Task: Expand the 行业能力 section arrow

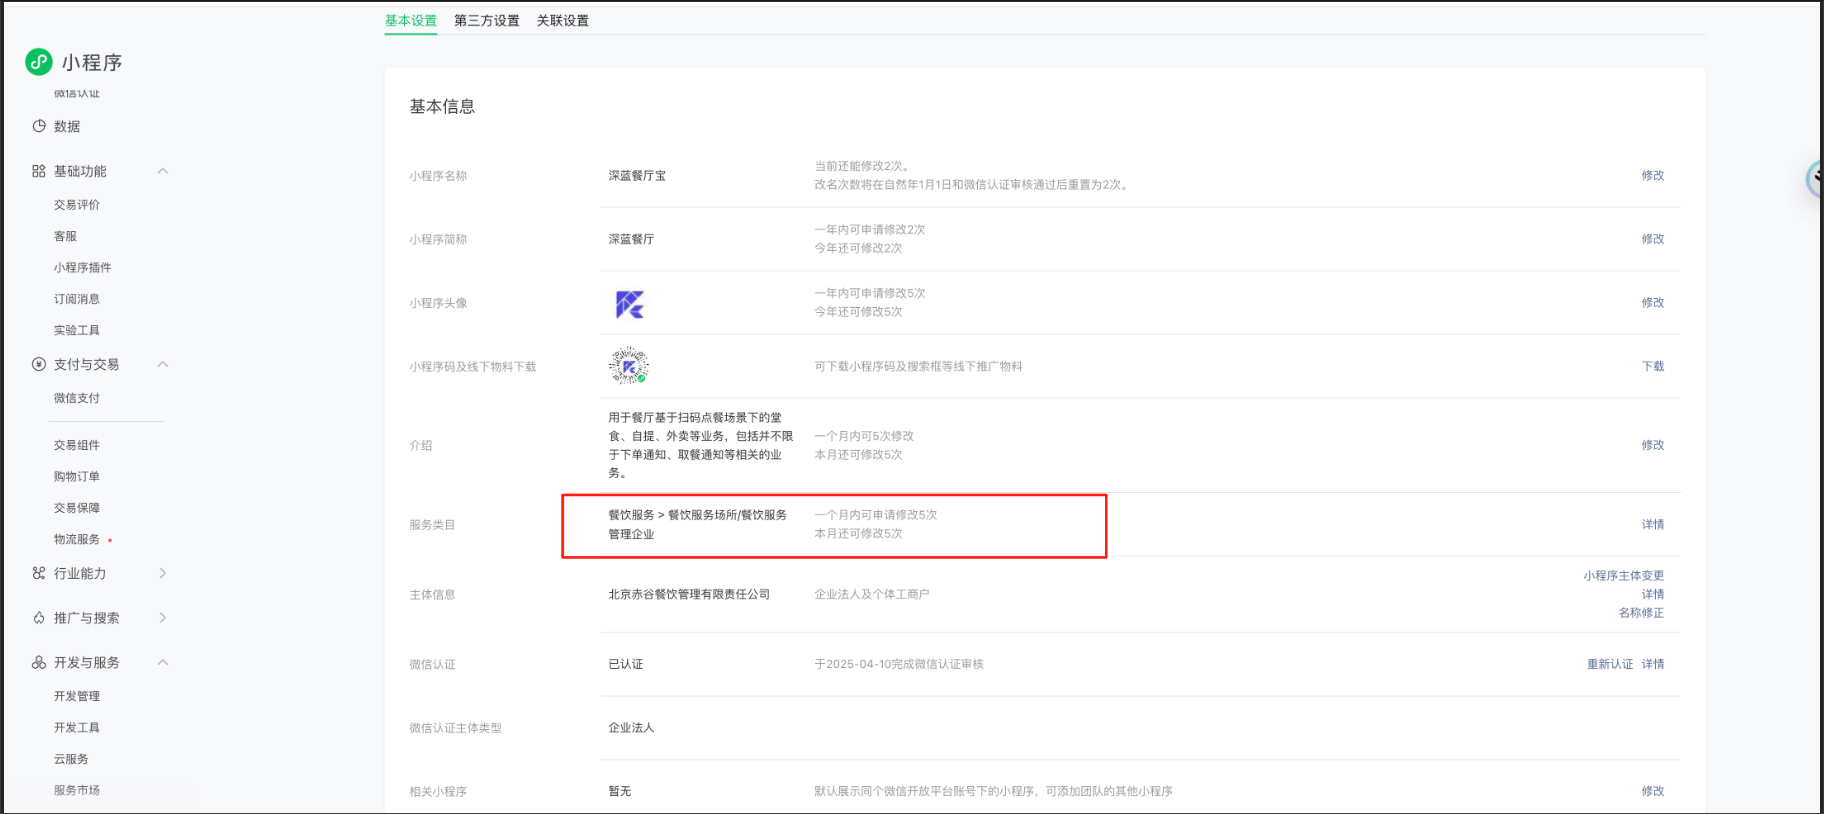Action: point(163,573)
